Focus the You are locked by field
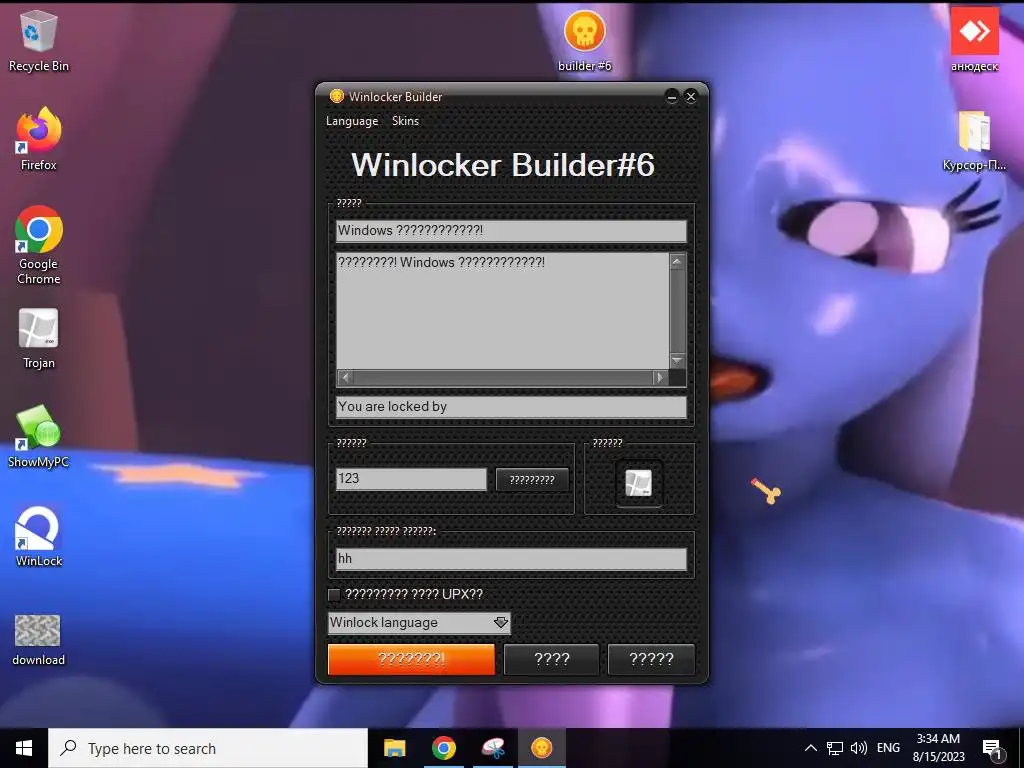The image size is (1024, 768). pyautogui.click(x=511, y=407)
